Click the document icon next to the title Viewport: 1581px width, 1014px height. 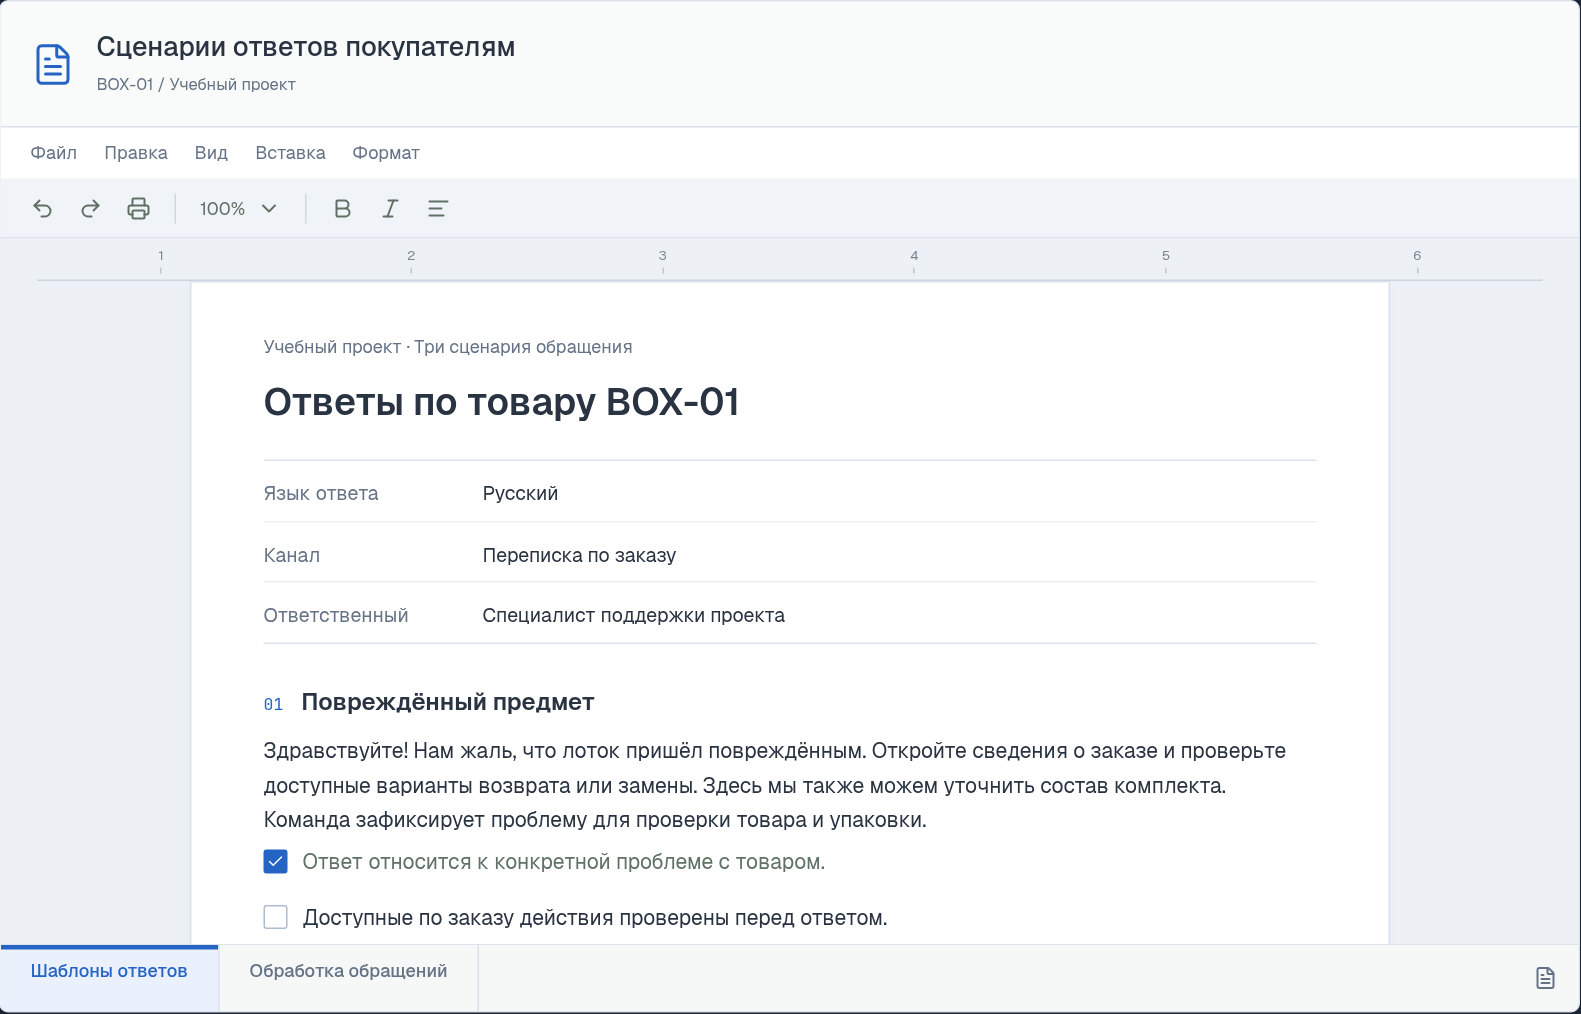(53, 65)
